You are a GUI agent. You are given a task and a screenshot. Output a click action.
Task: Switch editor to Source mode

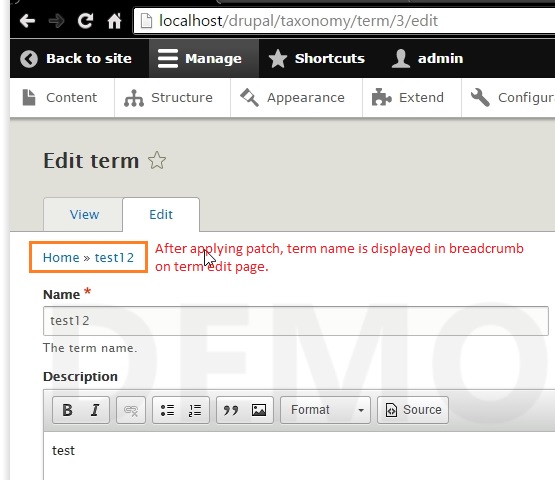[413, 410]
